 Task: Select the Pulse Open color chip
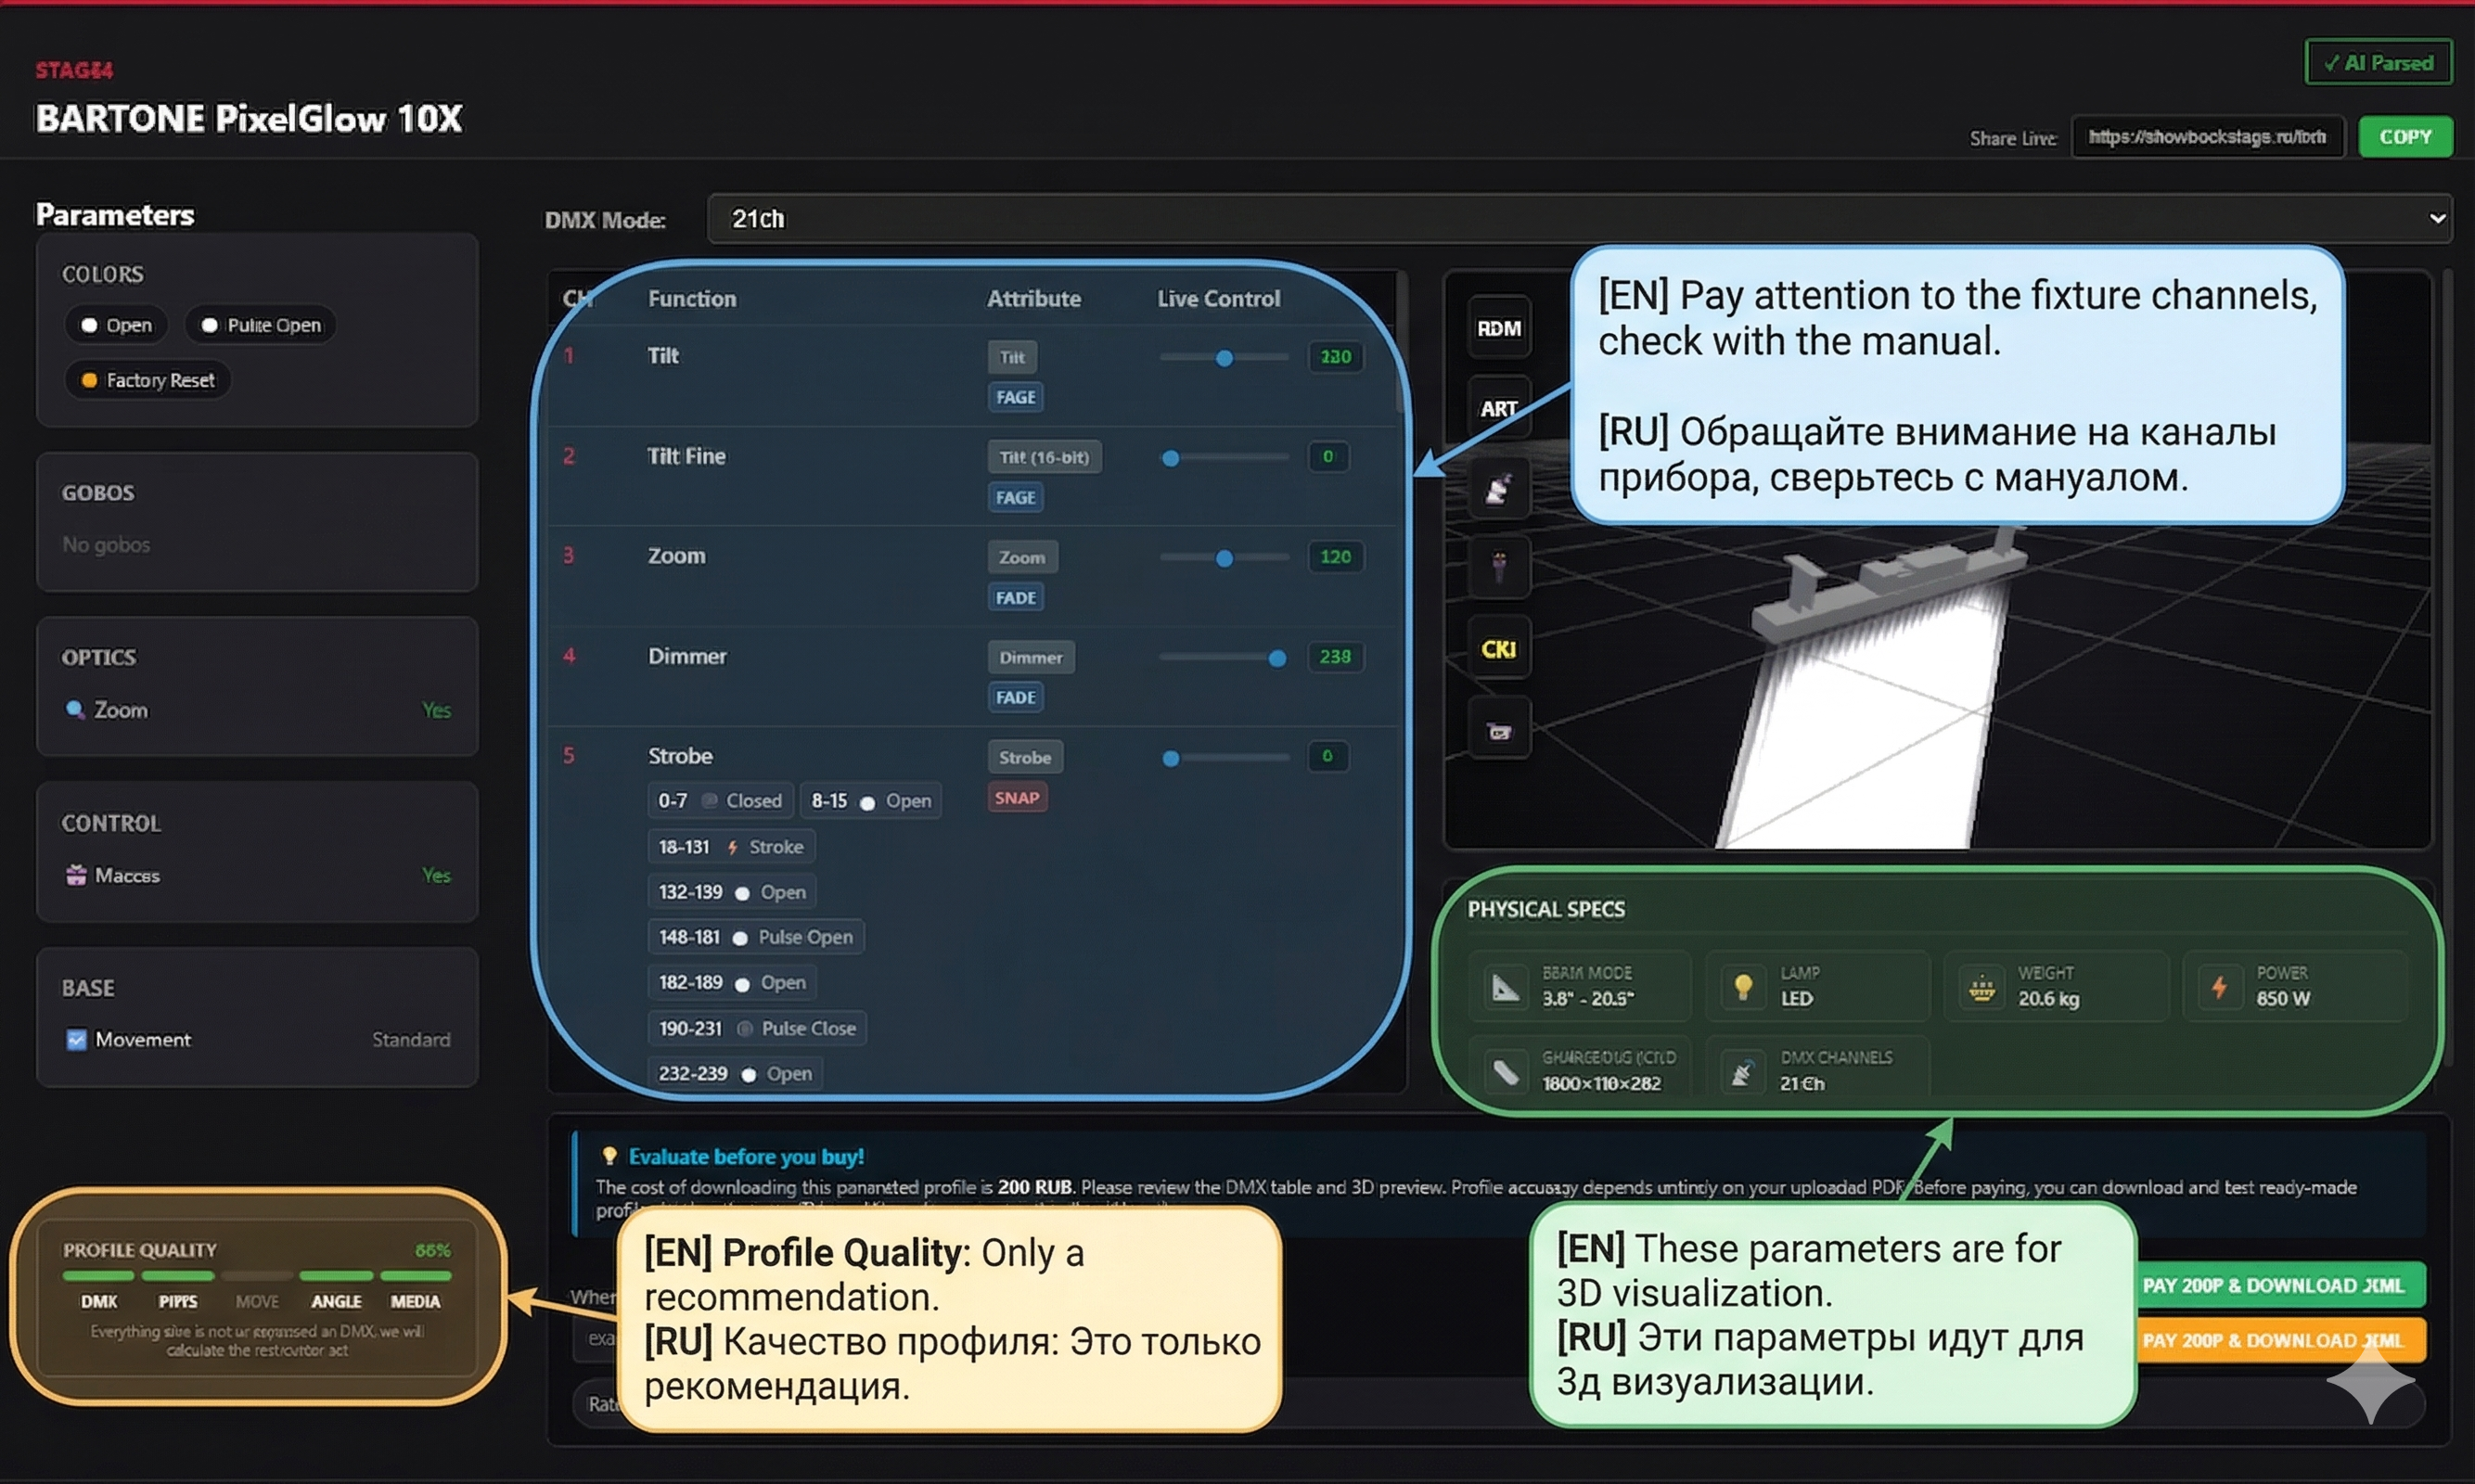click(261, 325)
